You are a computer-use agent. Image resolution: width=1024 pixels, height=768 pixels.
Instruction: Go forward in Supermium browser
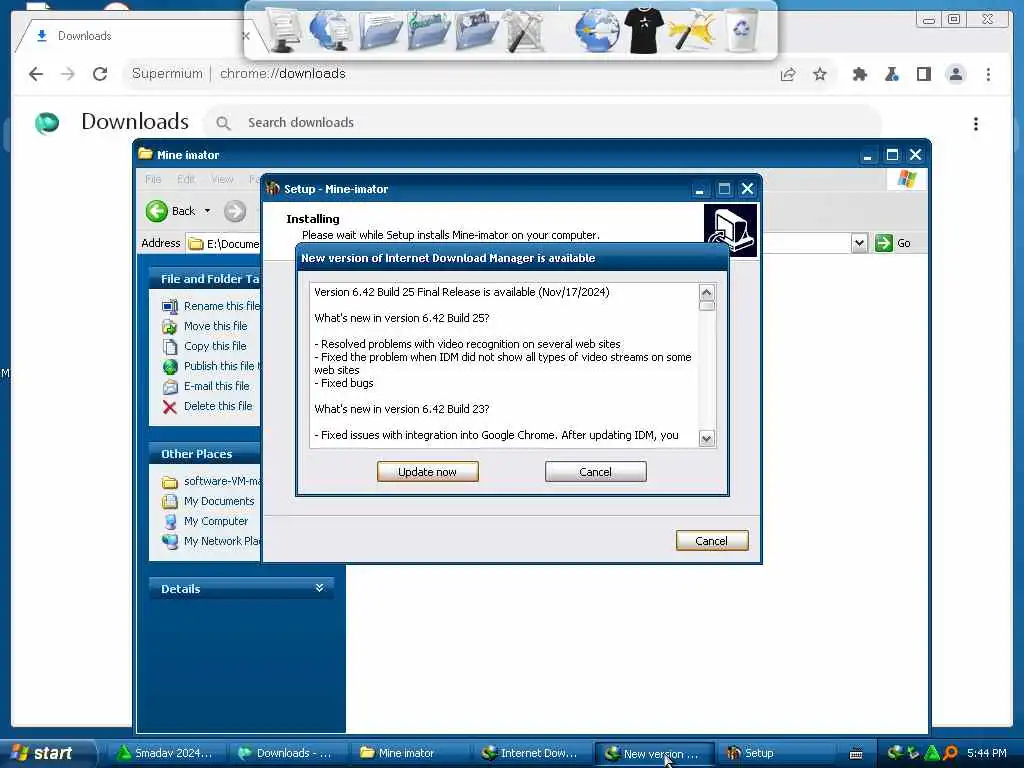[x=68, y=74]
